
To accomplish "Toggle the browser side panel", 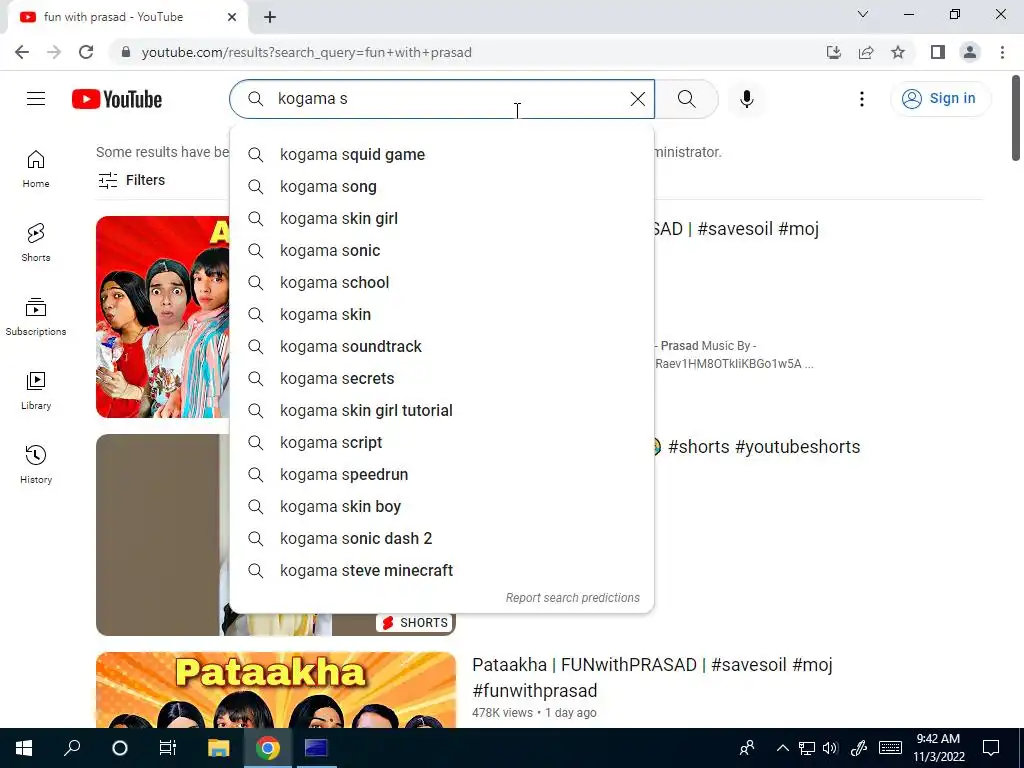I will pyautogui.click(x=938, y=52).
